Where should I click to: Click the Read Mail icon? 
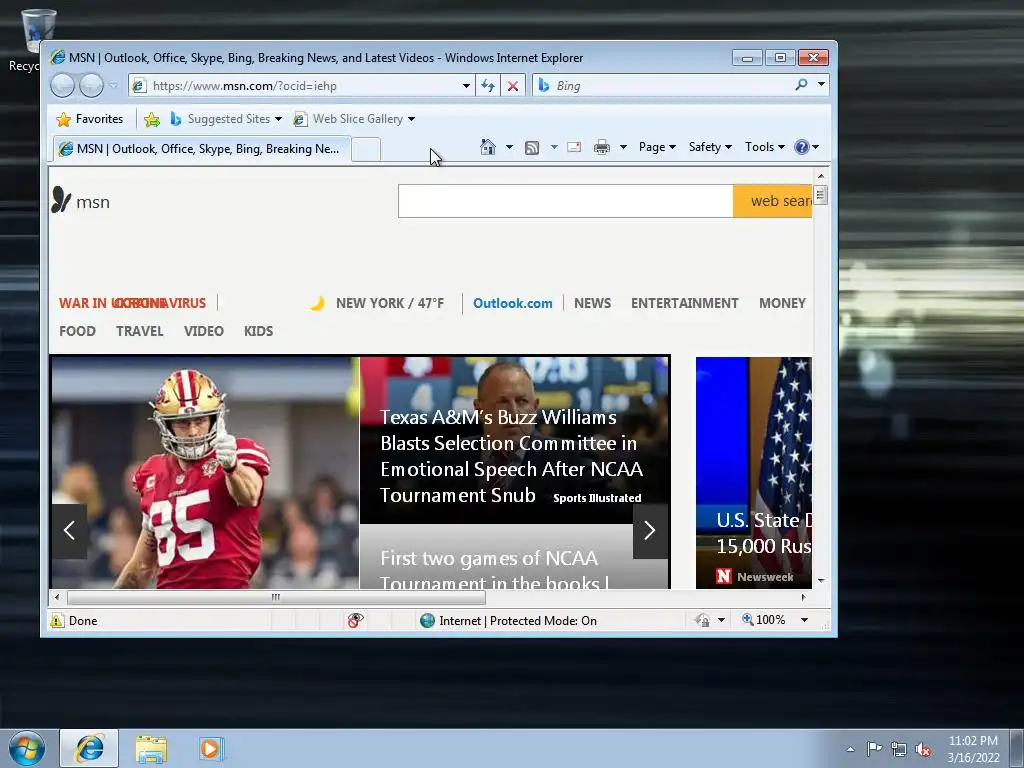pos(574,147)
